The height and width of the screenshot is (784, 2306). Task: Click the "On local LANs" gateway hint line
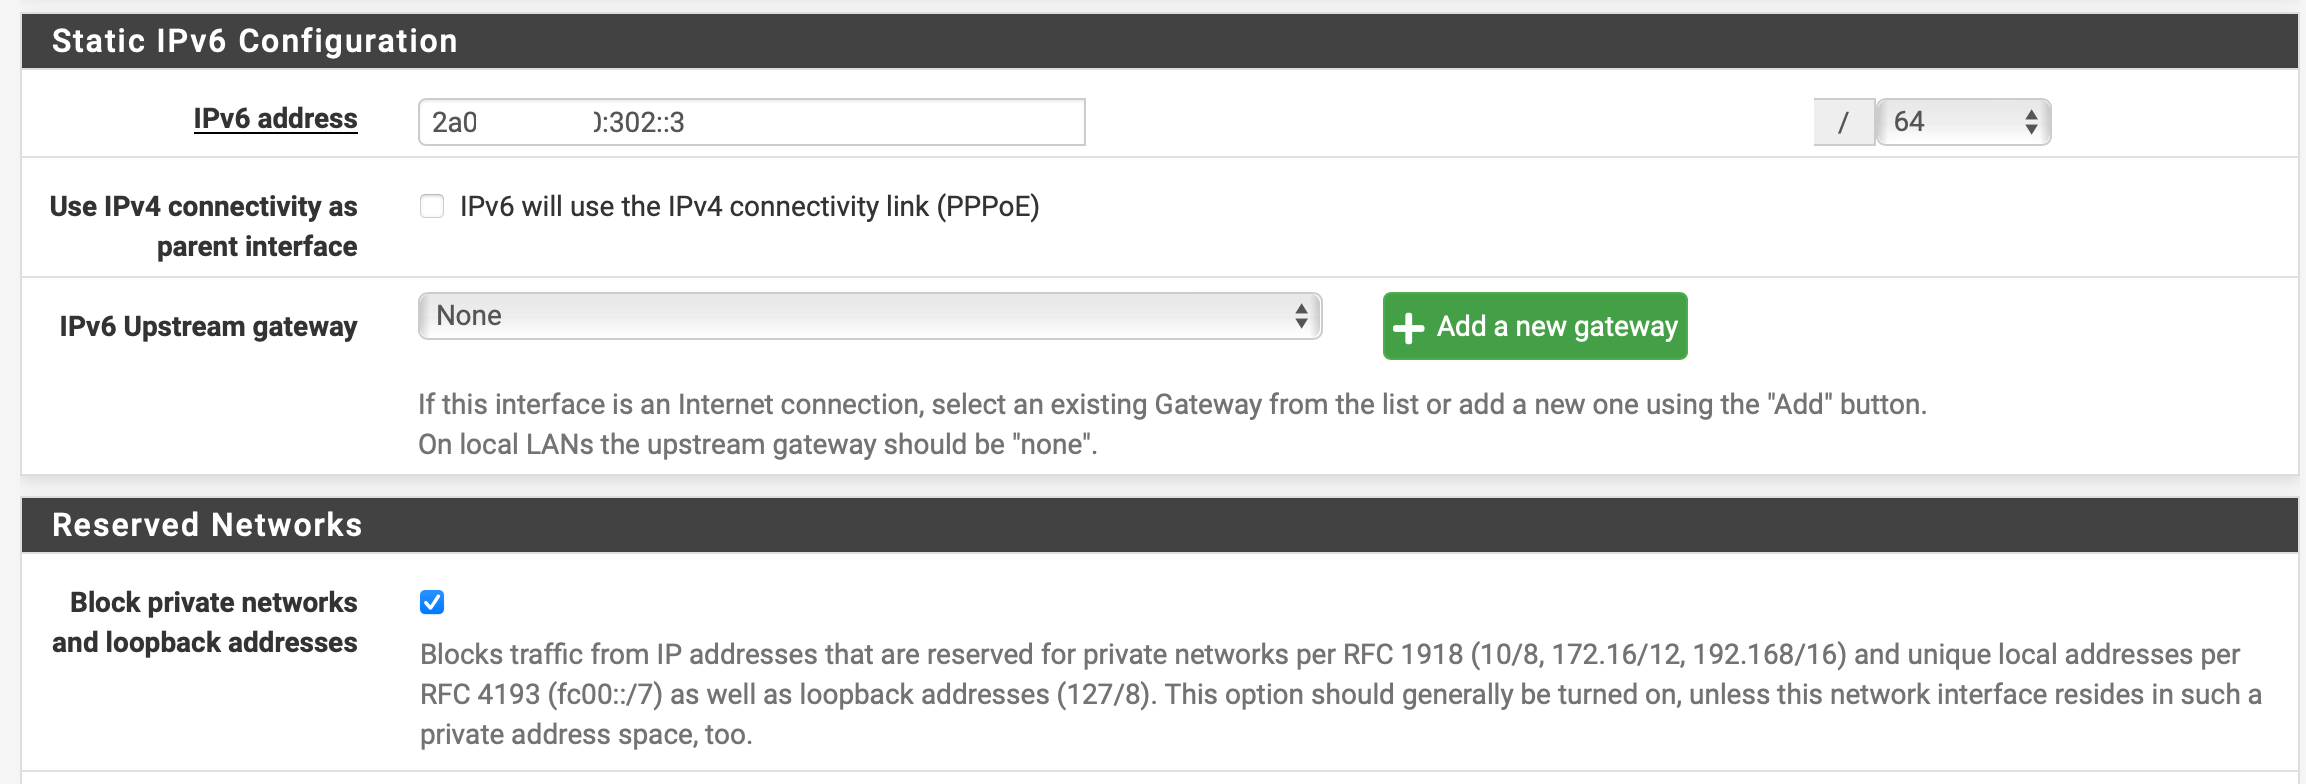click(757, 444)
